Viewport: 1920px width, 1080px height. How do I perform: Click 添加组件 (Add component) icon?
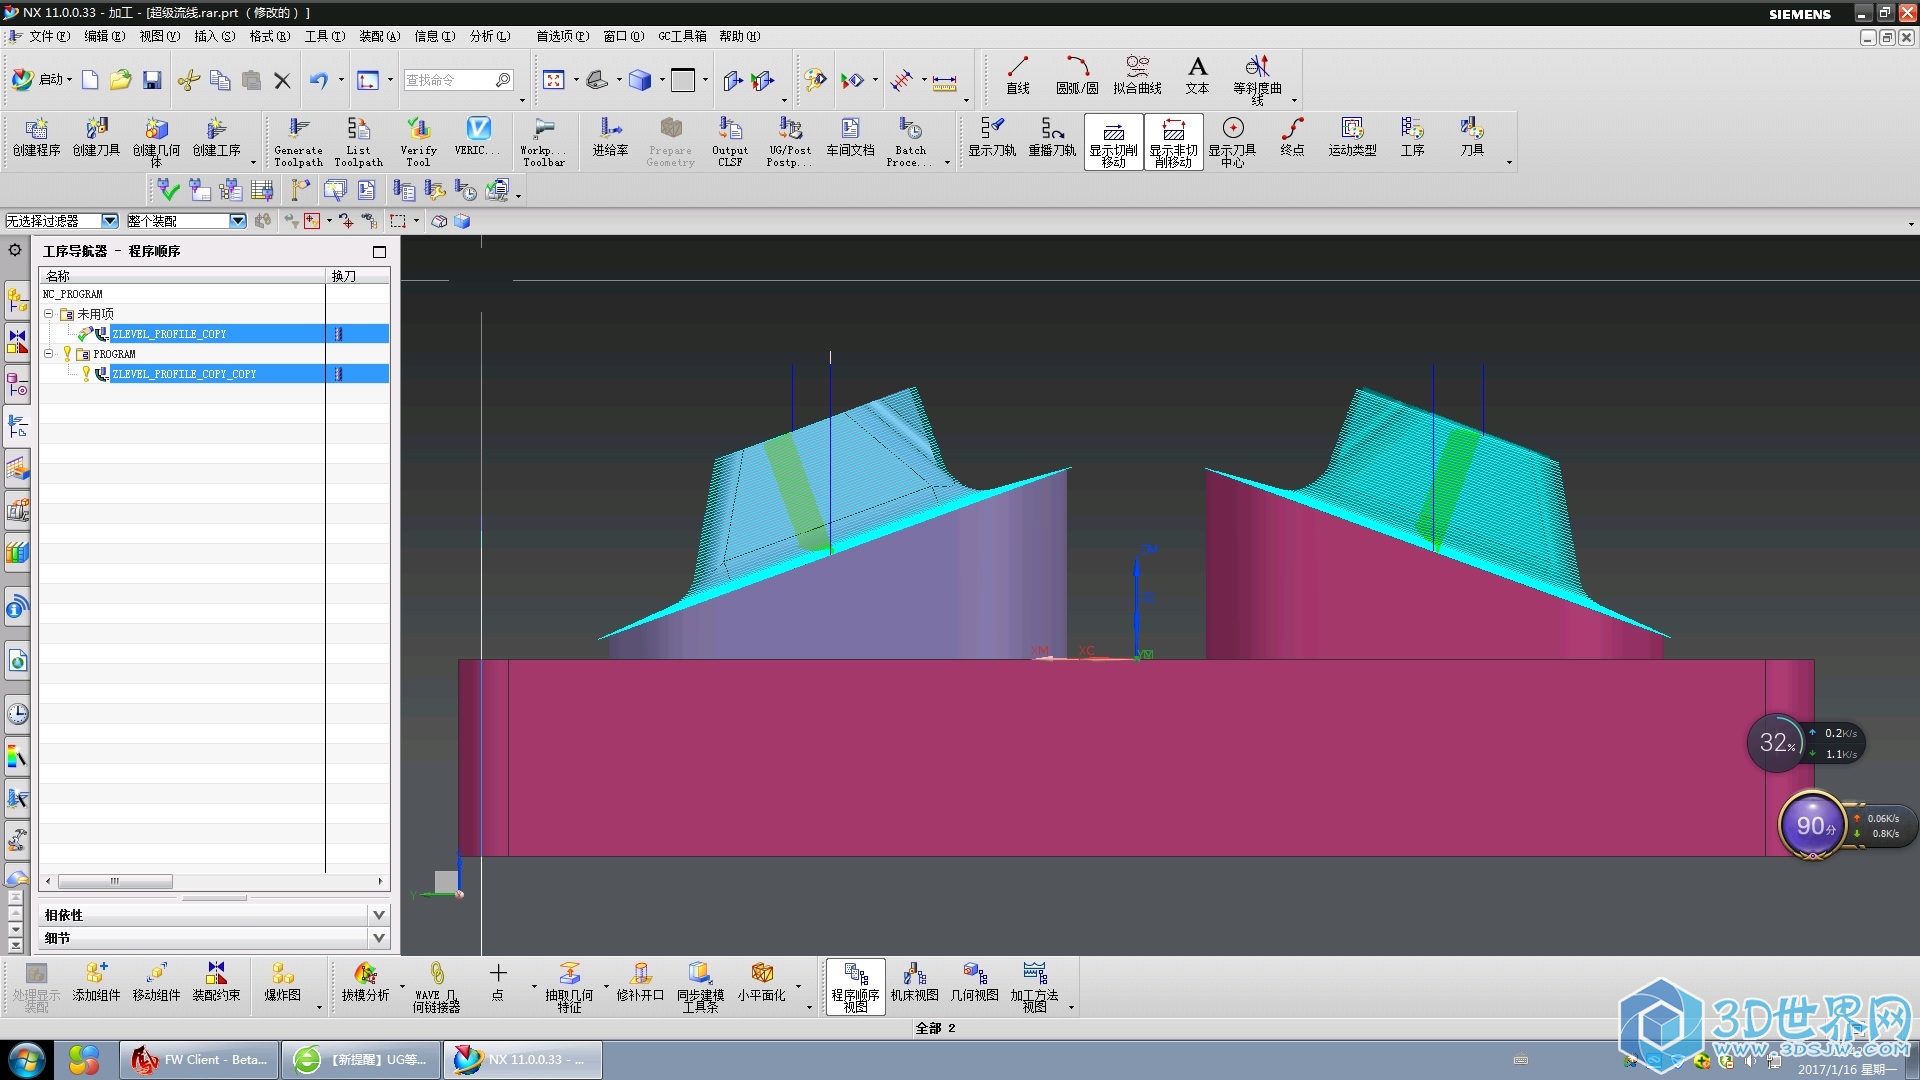(x=96, y=983)
